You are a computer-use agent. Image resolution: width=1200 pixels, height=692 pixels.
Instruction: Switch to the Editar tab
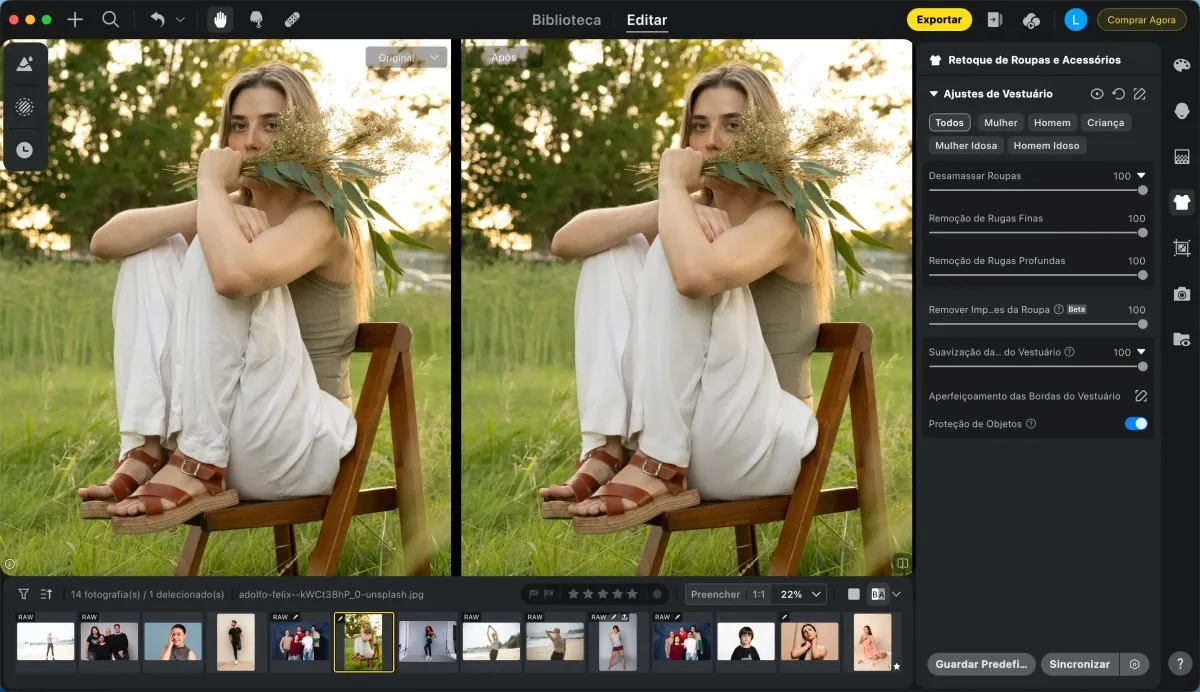(x=647, y=20)
